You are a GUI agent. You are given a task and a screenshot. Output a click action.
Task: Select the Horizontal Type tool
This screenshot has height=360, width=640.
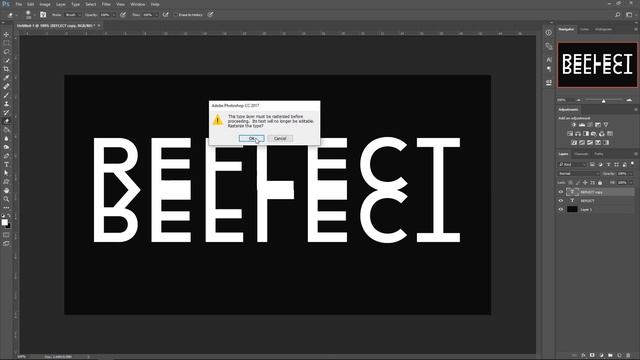click(6, 164)
